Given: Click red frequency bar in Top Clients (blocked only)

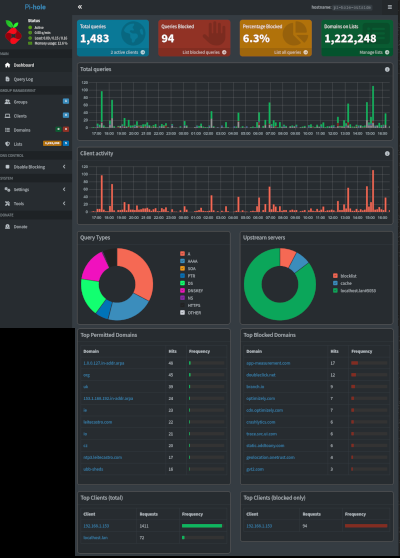Looking at the screenshot, I should point(366,526).
